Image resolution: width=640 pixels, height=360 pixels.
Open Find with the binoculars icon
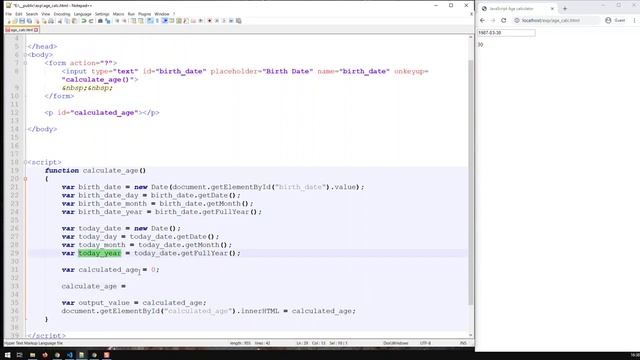[x=100, y=21]
